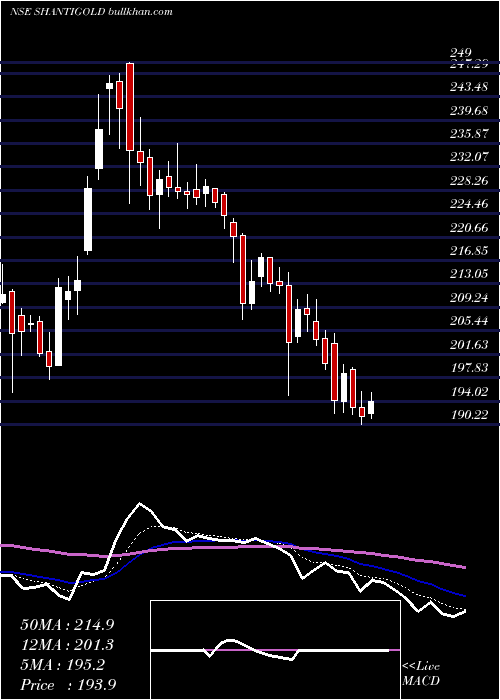Select the 201.63 price level label

[469, 345]
